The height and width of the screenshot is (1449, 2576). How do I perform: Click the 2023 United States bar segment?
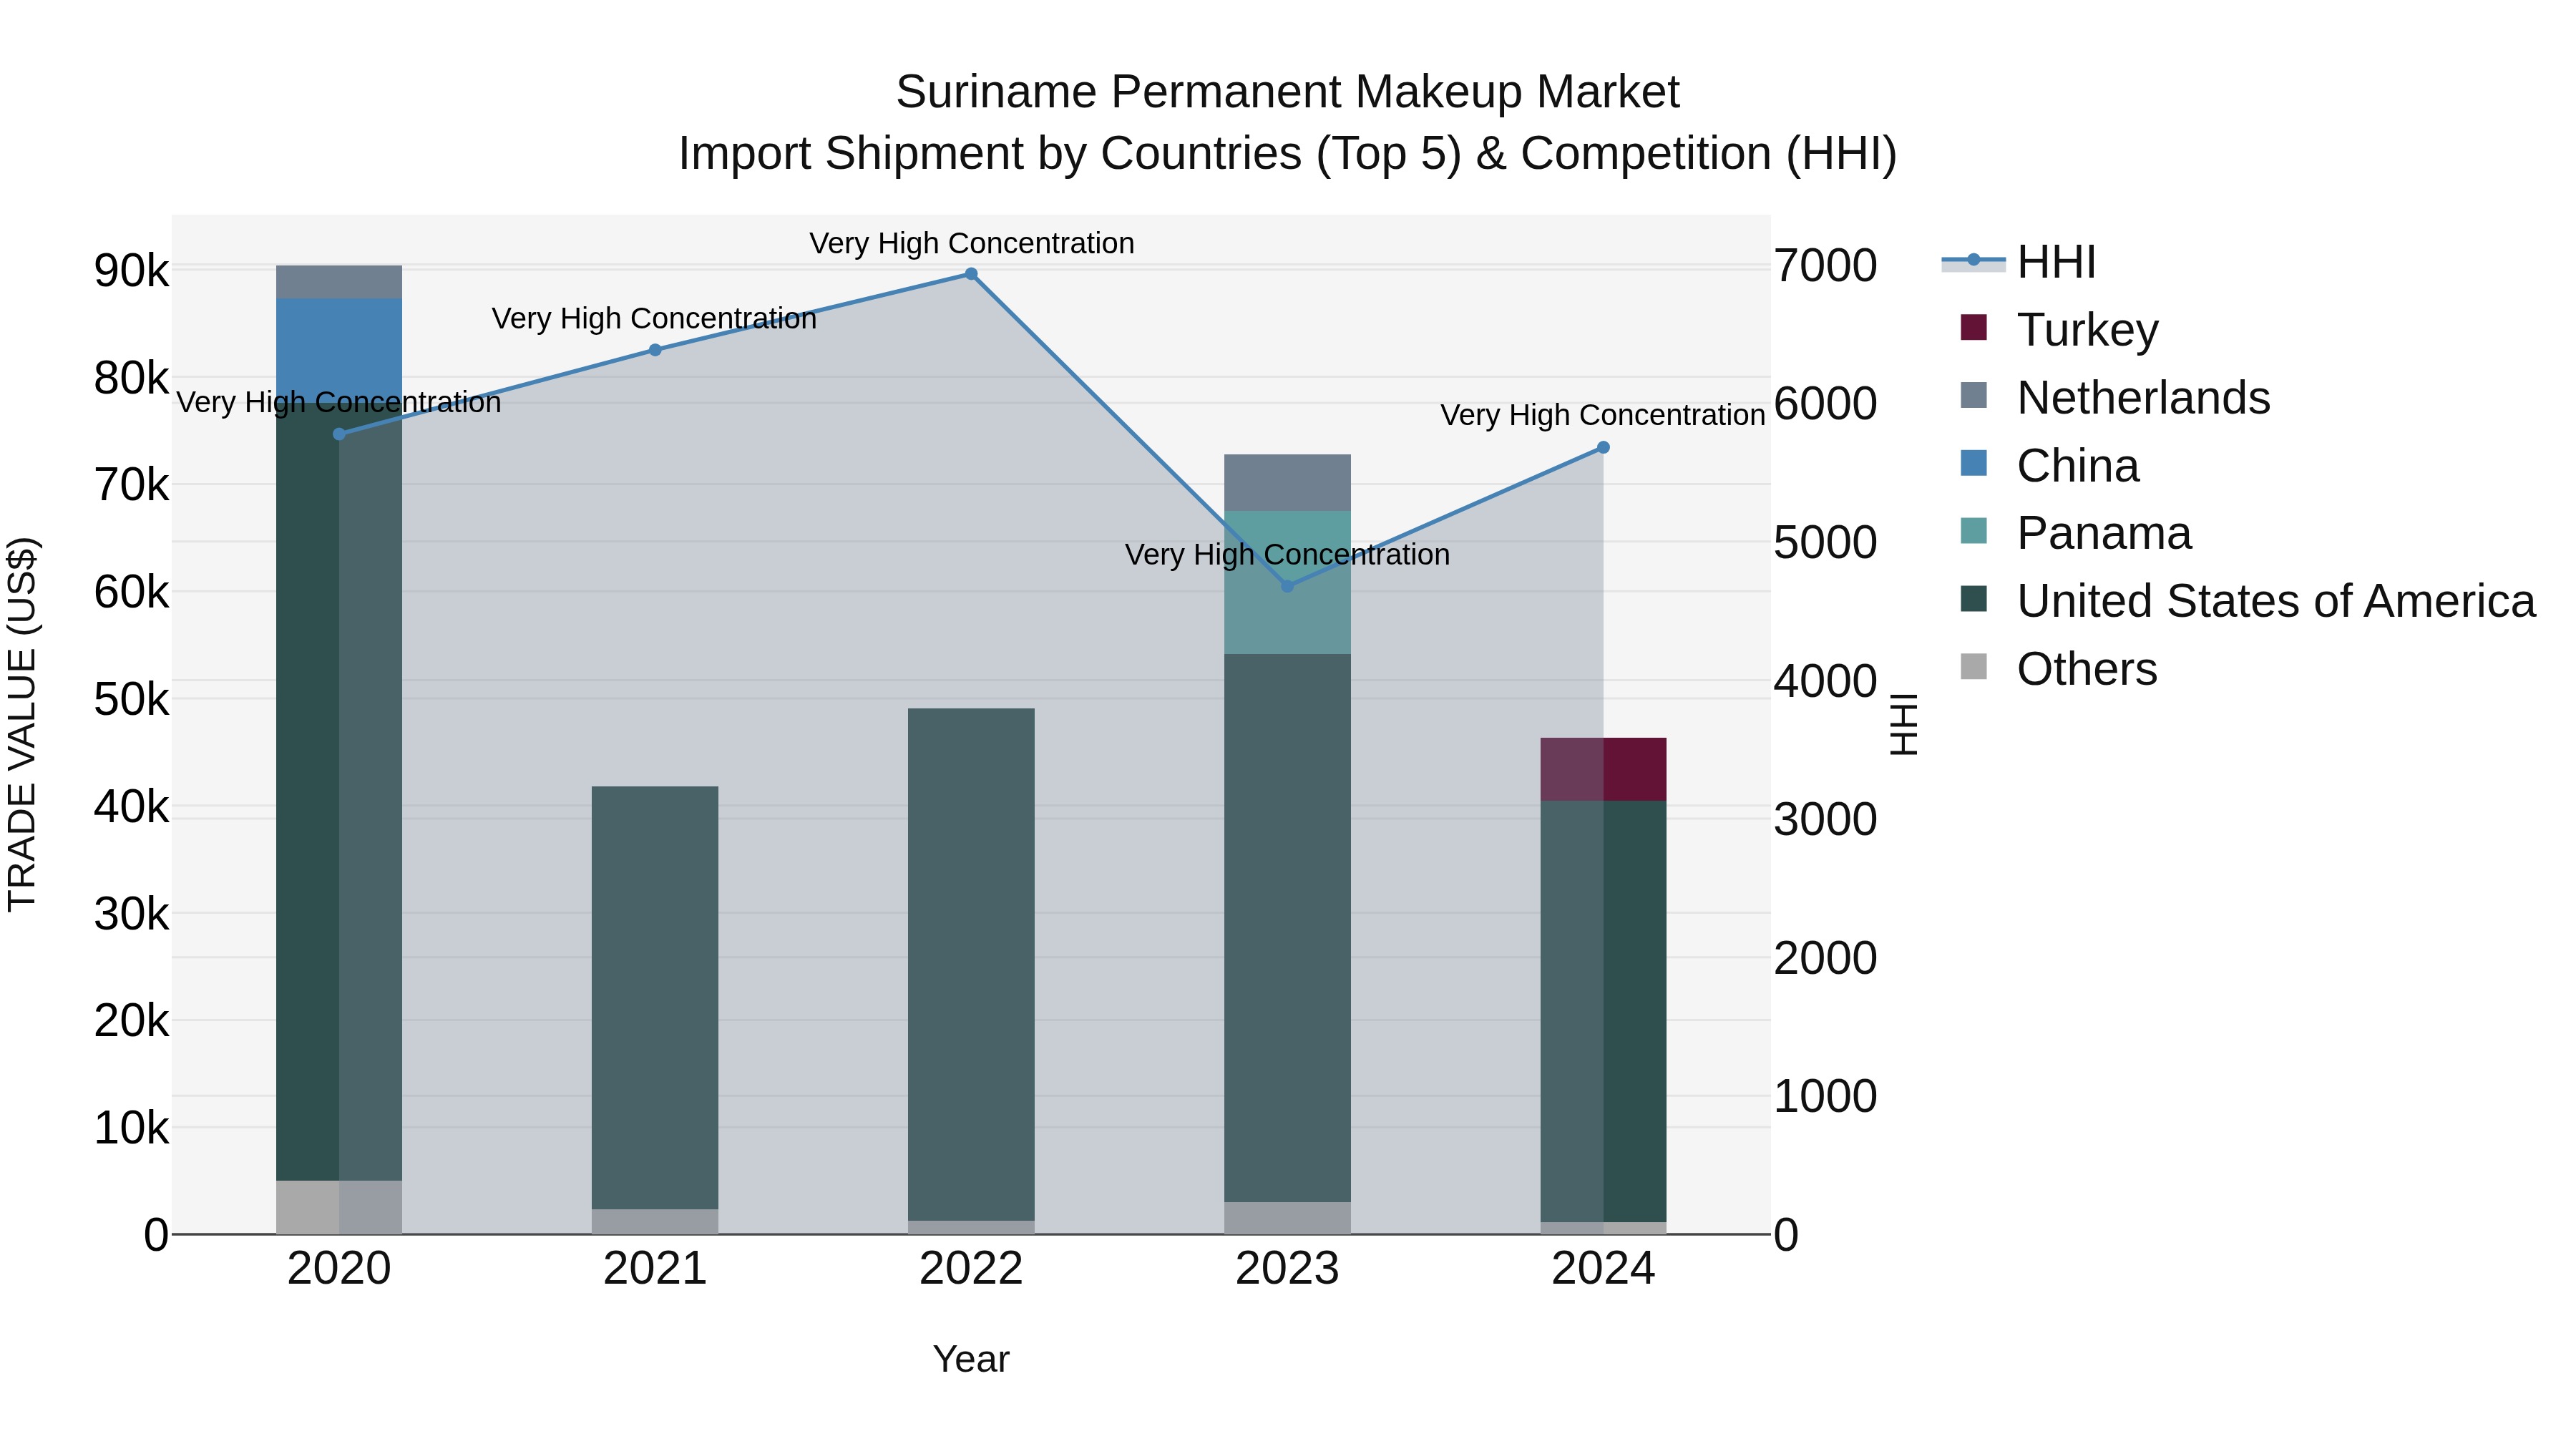1287,928
